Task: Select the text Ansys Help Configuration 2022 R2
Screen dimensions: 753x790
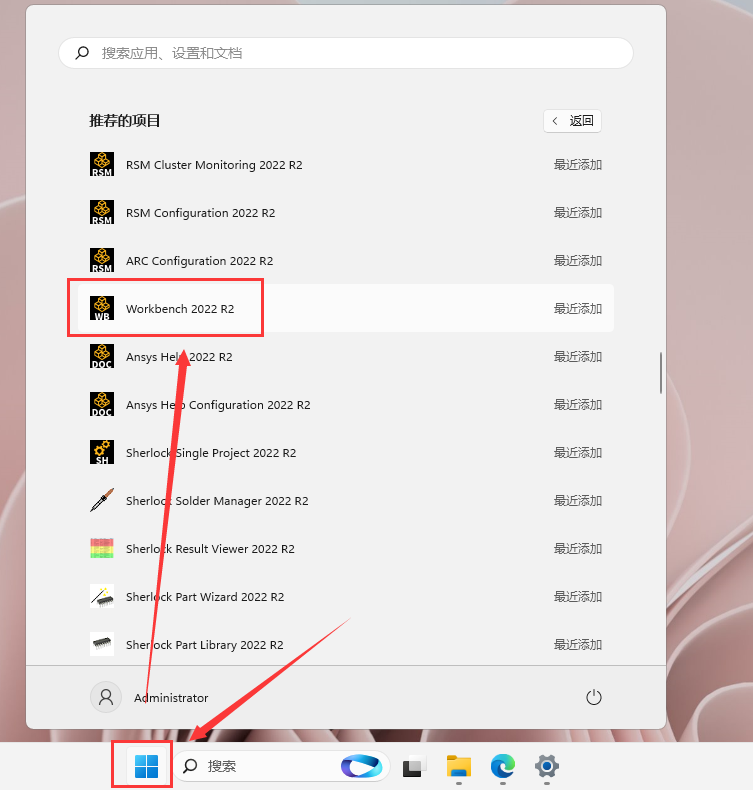Action: [218, 405]
